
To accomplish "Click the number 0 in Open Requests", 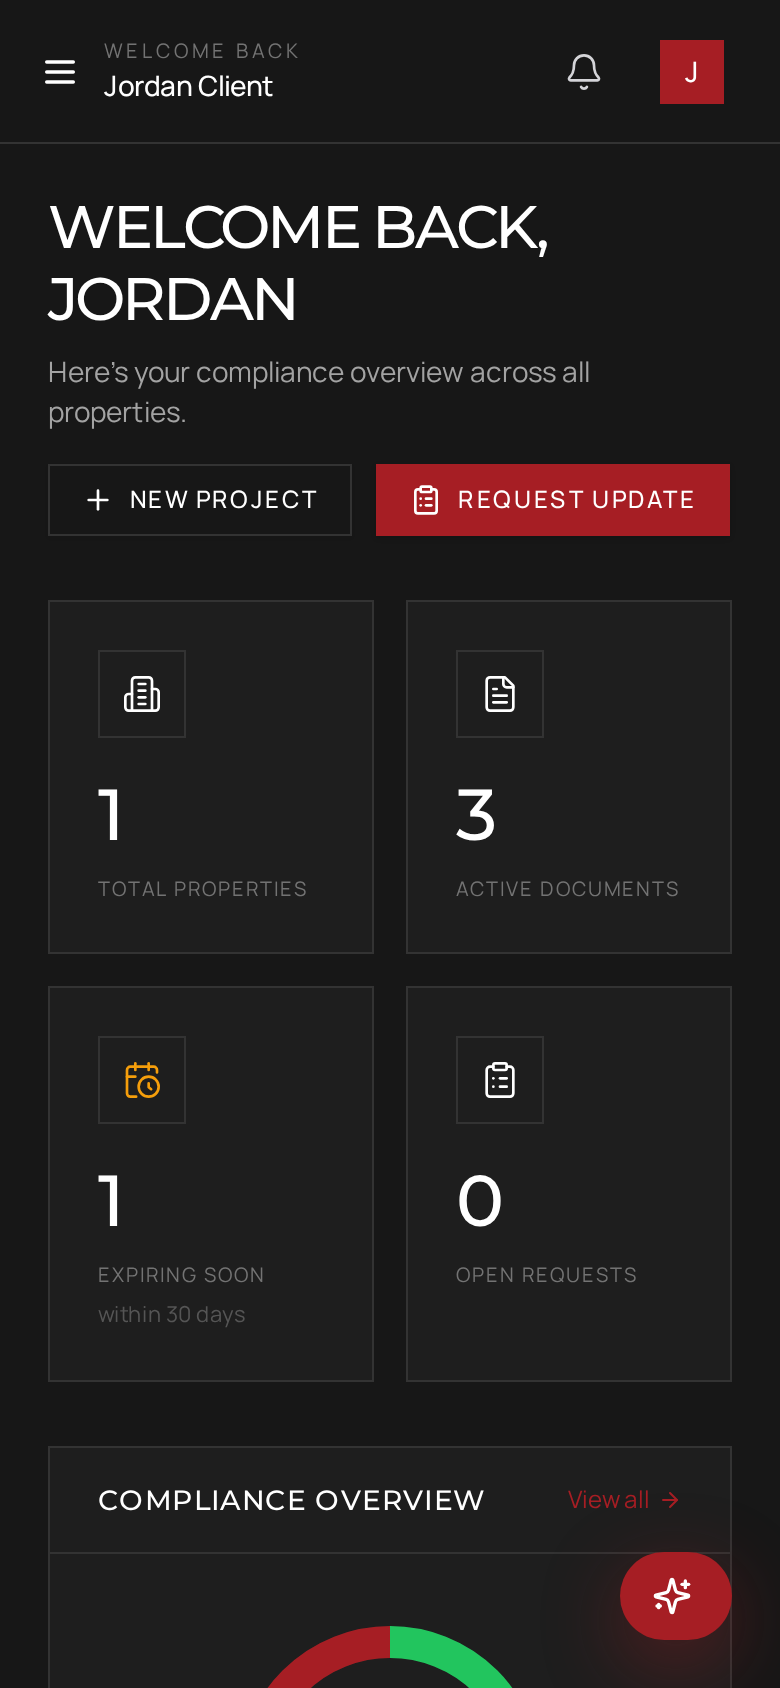I will tap(480, 1201).
